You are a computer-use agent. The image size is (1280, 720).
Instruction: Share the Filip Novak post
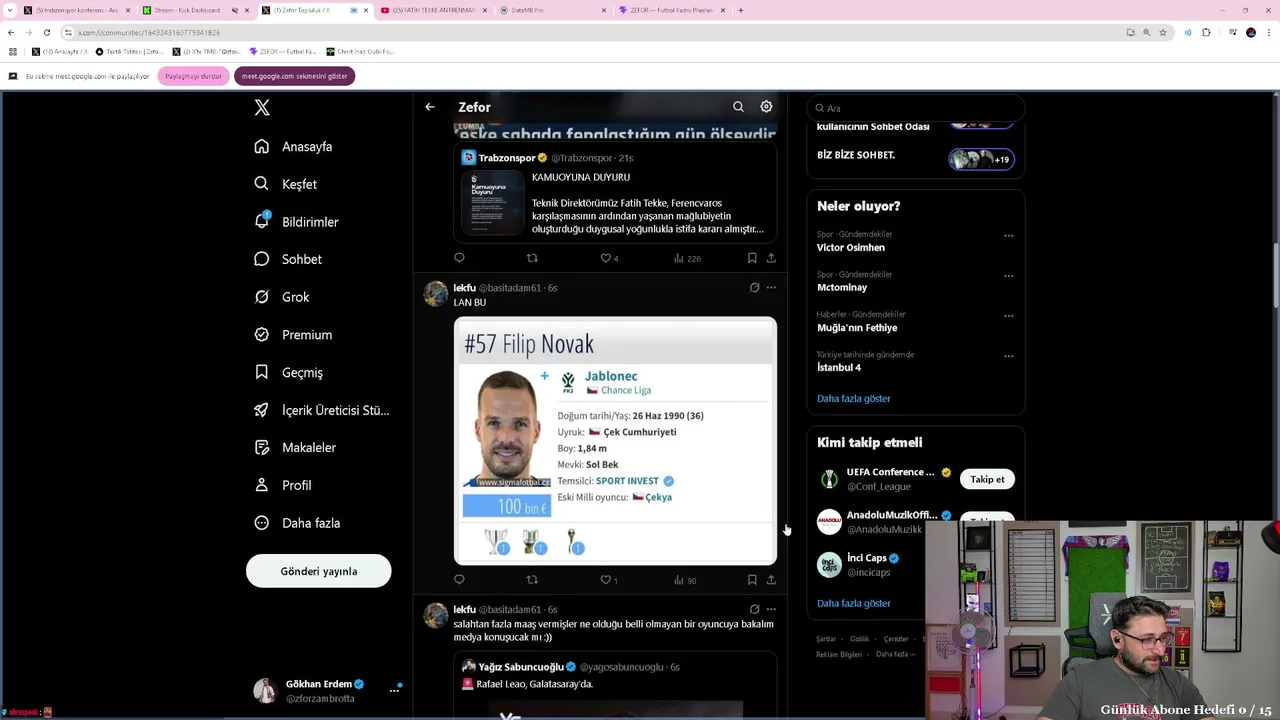click(x=771, y=580)
